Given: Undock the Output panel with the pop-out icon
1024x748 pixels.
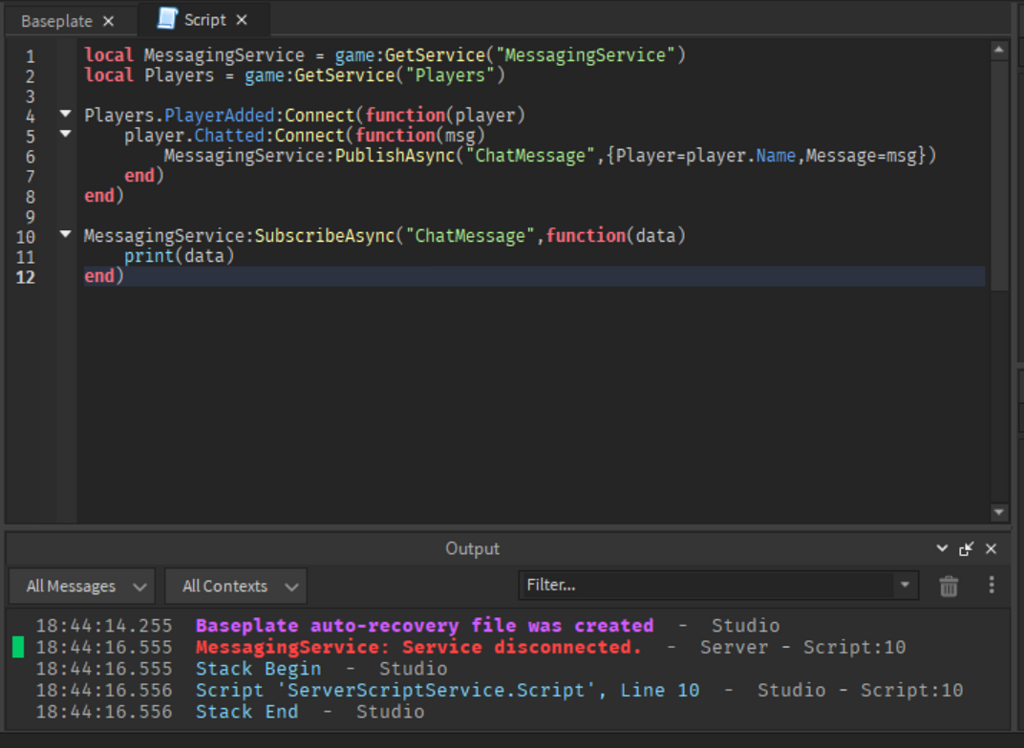Looking at the screenshot, I should [966, 549].
